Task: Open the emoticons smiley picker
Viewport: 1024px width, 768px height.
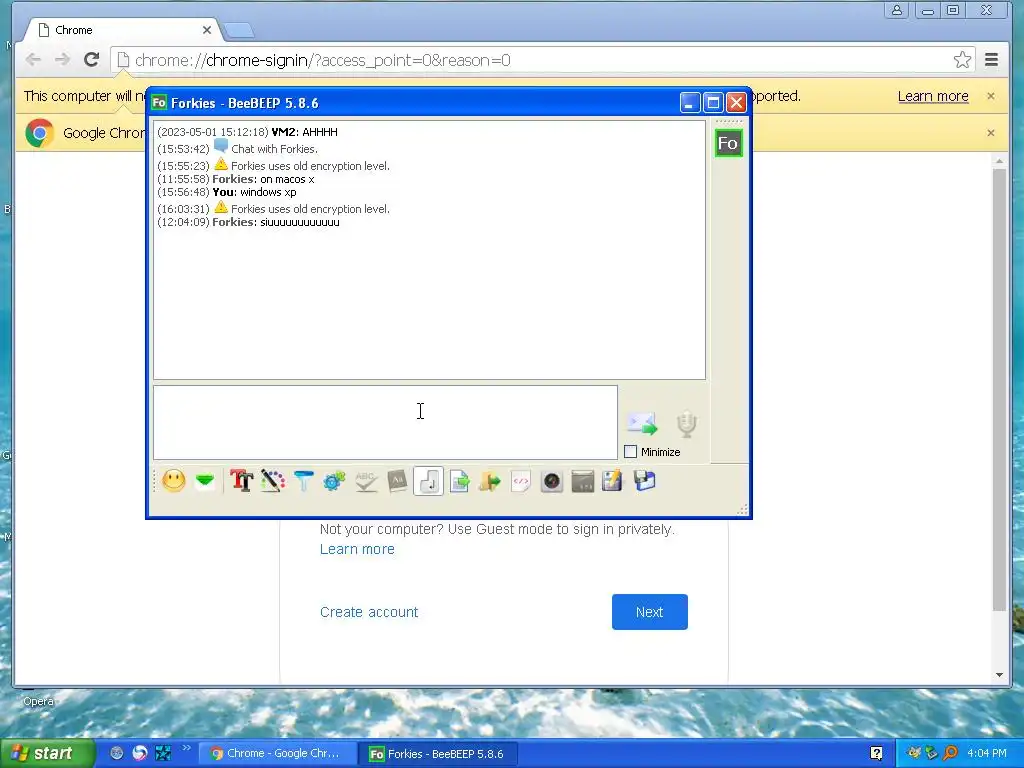Action: (x=174, y=482)
